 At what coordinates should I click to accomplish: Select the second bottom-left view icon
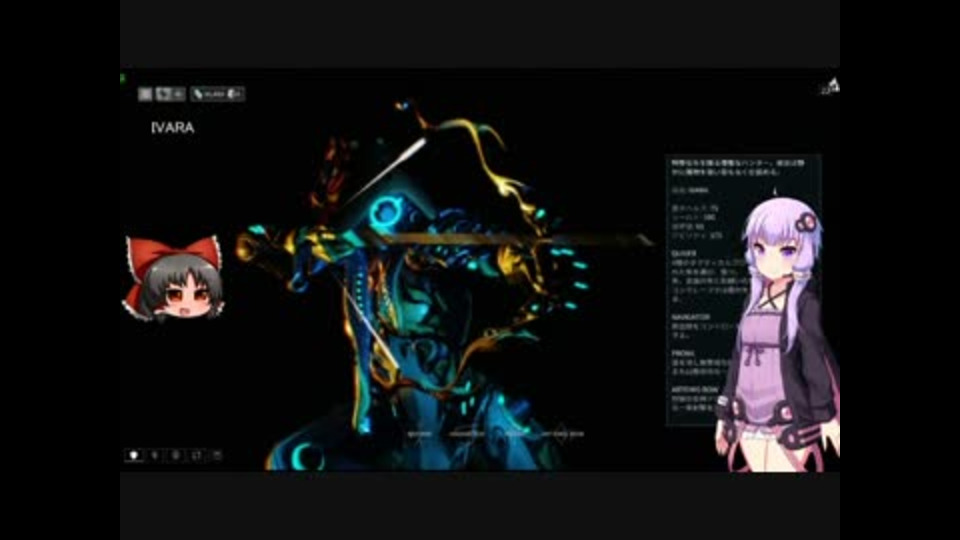[155, 455]
